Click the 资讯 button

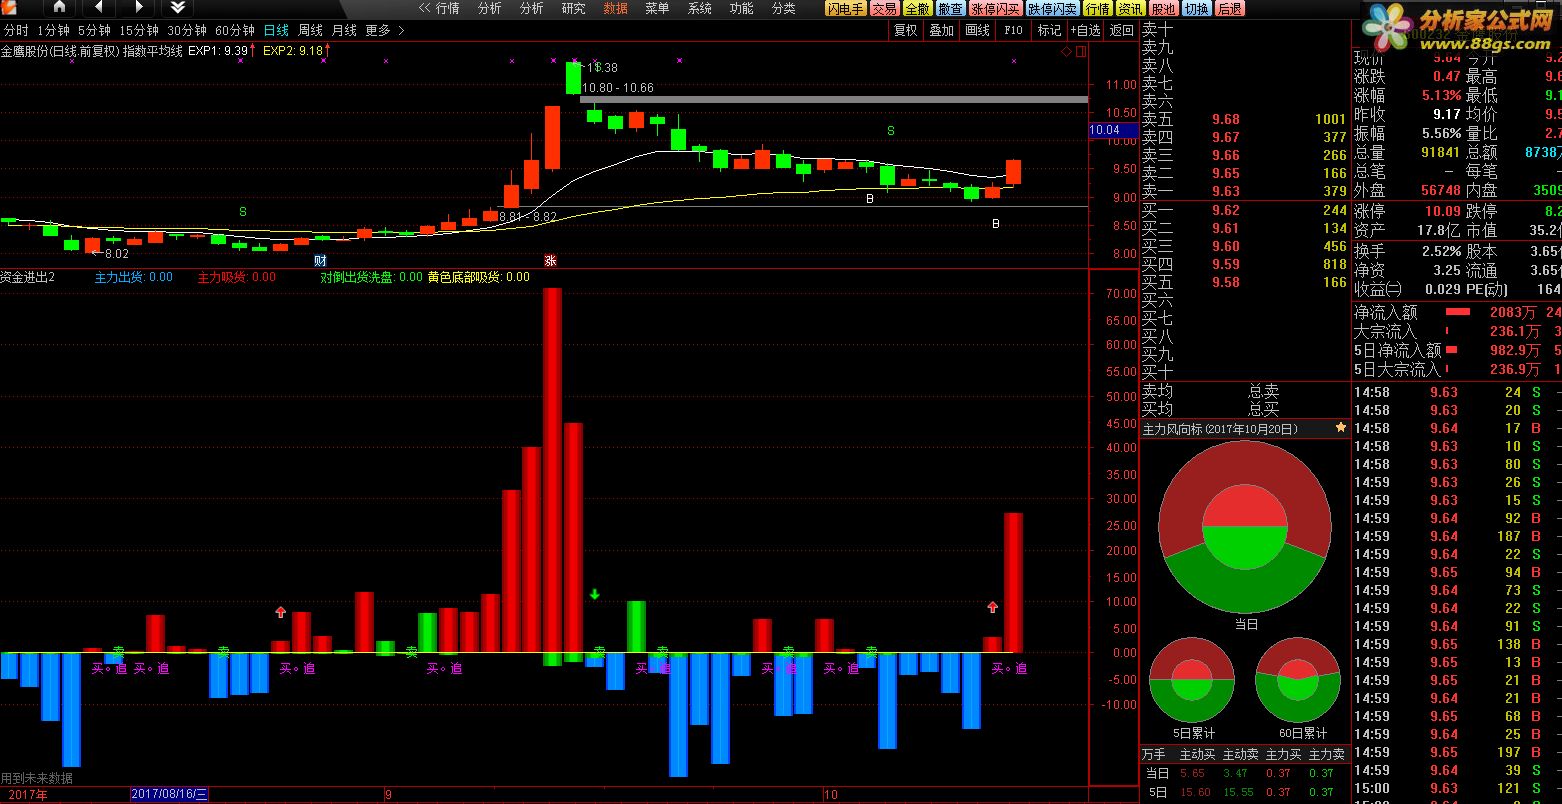click(x=1130, y=9)
